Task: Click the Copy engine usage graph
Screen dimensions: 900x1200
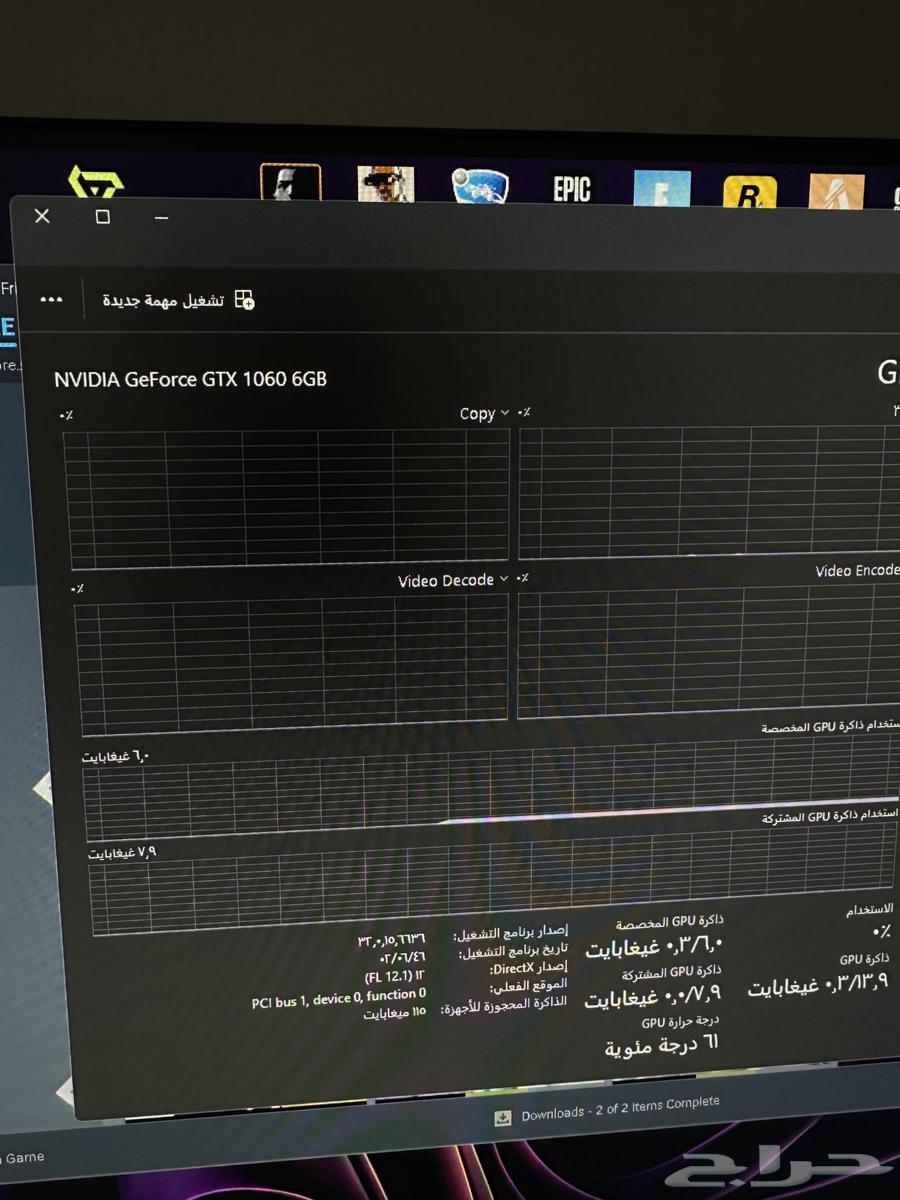Action: (x=288, y=494)
